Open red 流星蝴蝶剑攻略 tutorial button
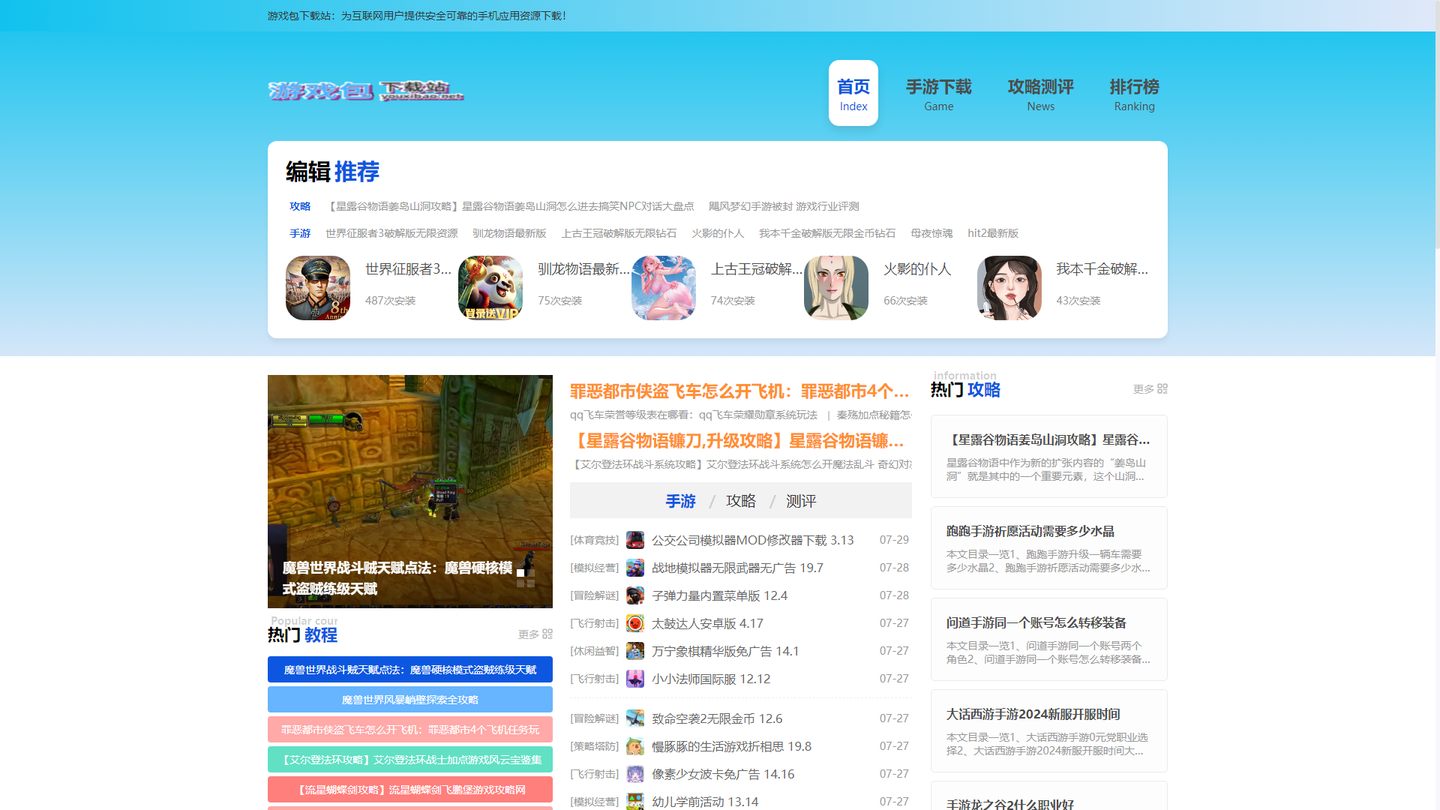Viewport: 1440px width, 810px height. click(x=410, y=790)
